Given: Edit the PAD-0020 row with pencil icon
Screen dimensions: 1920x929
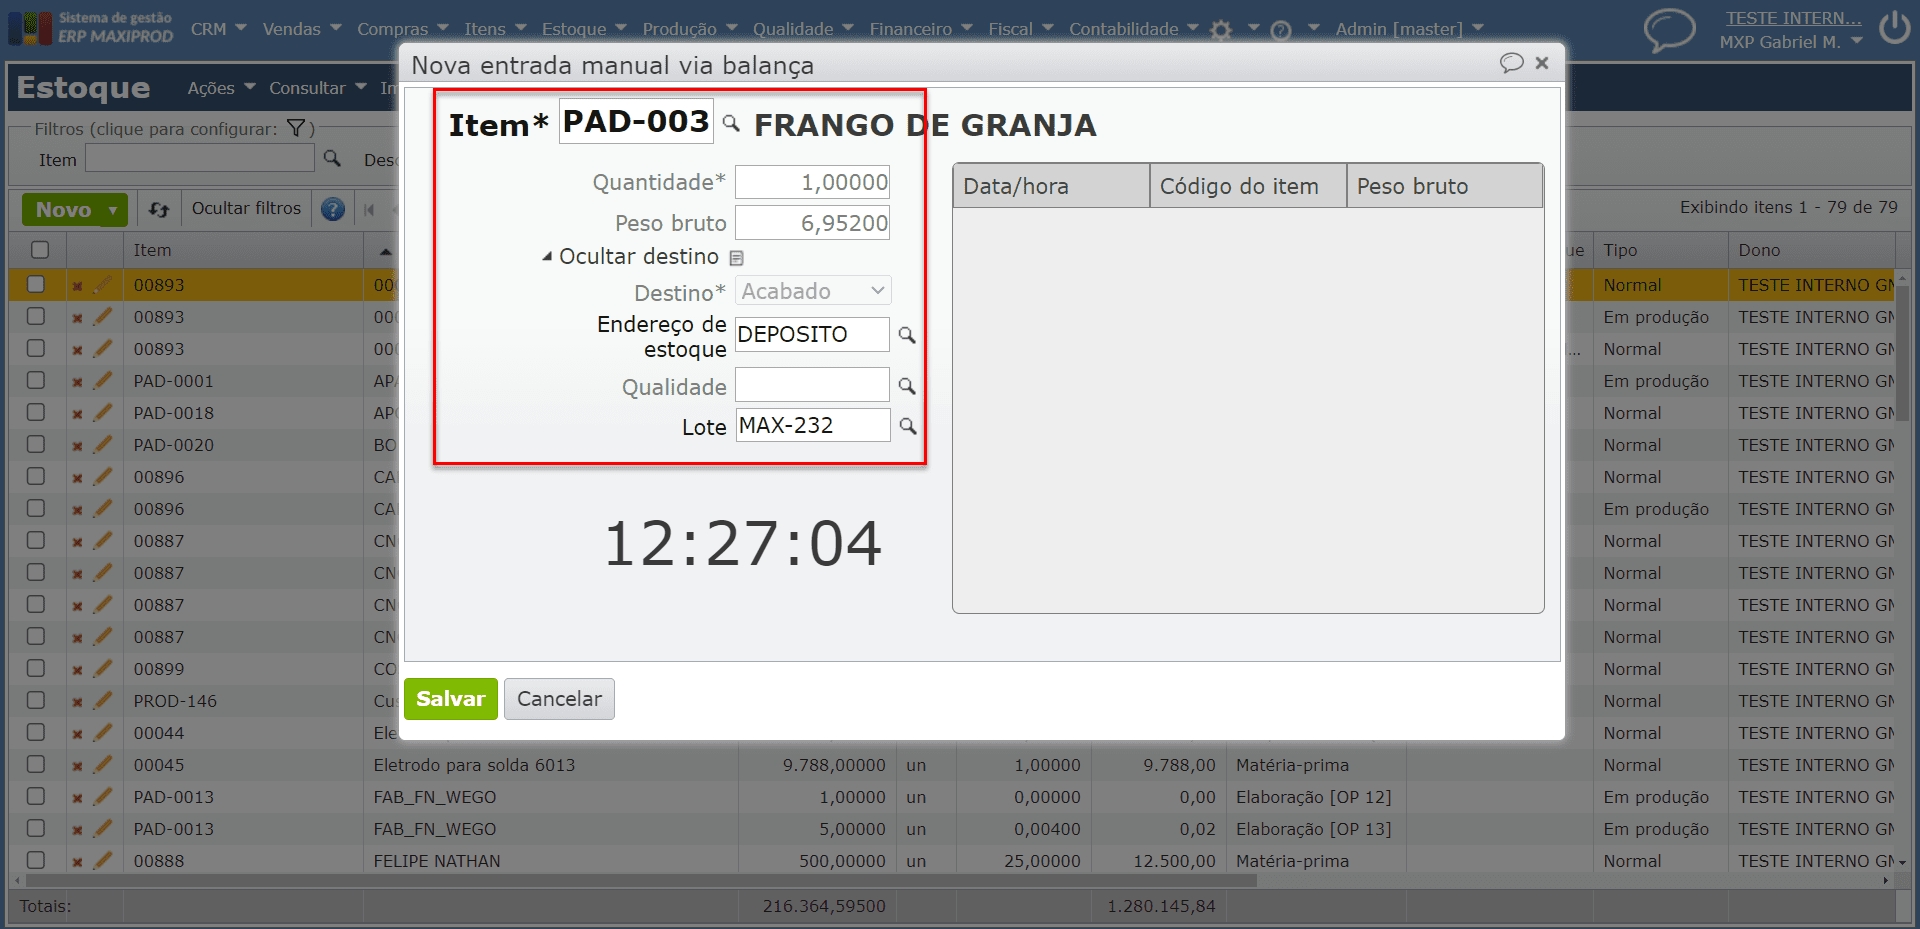Looking at the screenshot, I should click(102, 445).
